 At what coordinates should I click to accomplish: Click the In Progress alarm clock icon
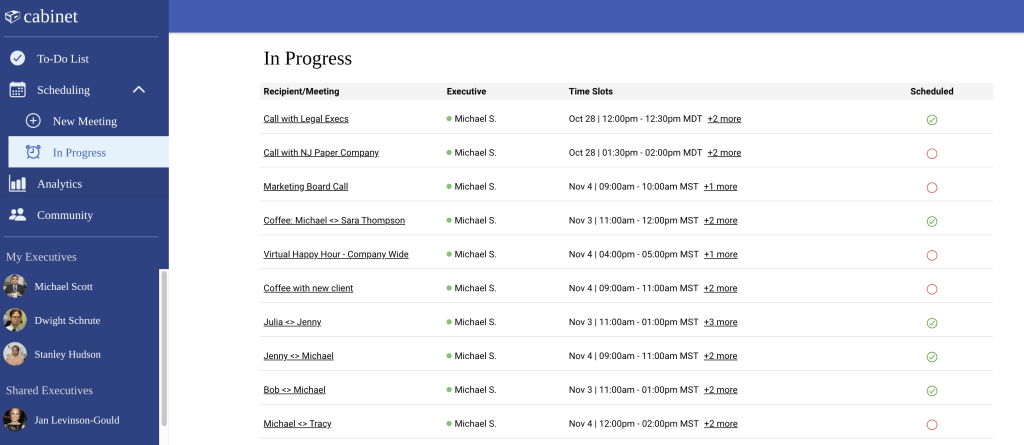tap(33, 152)
